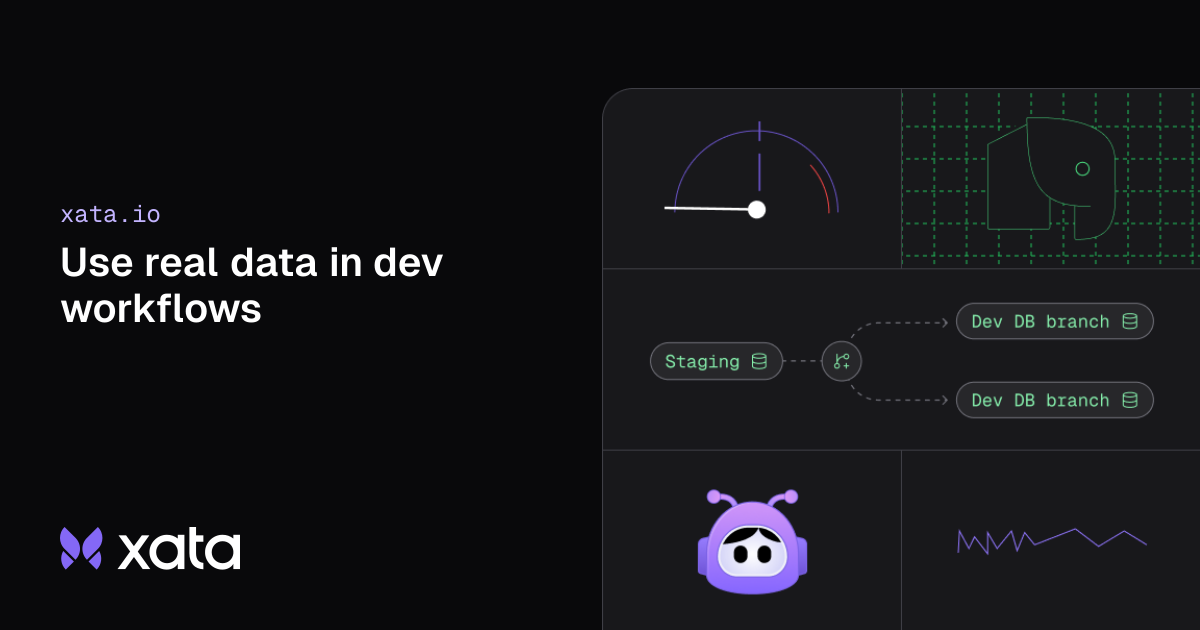Click the purple sparkline chart
This screenshot has width=1200, height=630.
pos(1052,540)
